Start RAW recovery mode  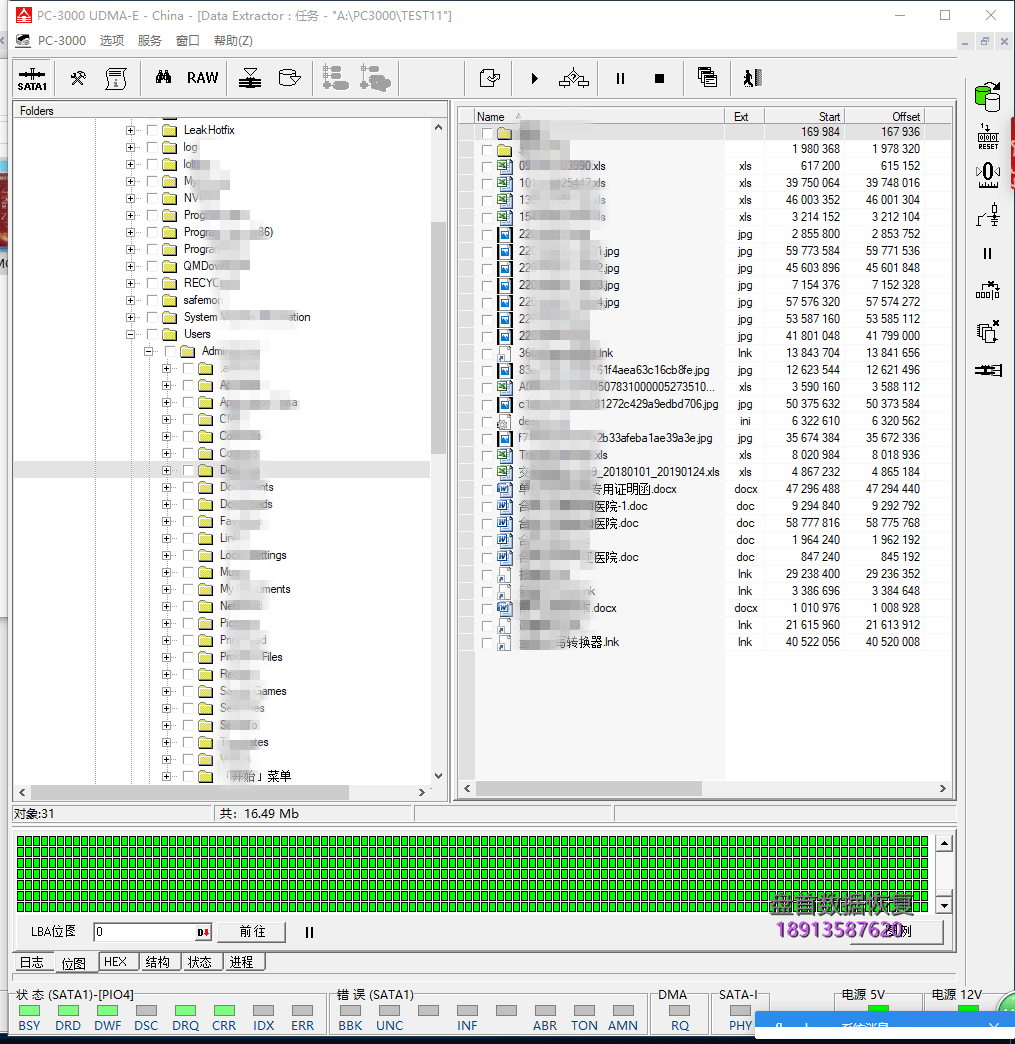click(202, 78)
